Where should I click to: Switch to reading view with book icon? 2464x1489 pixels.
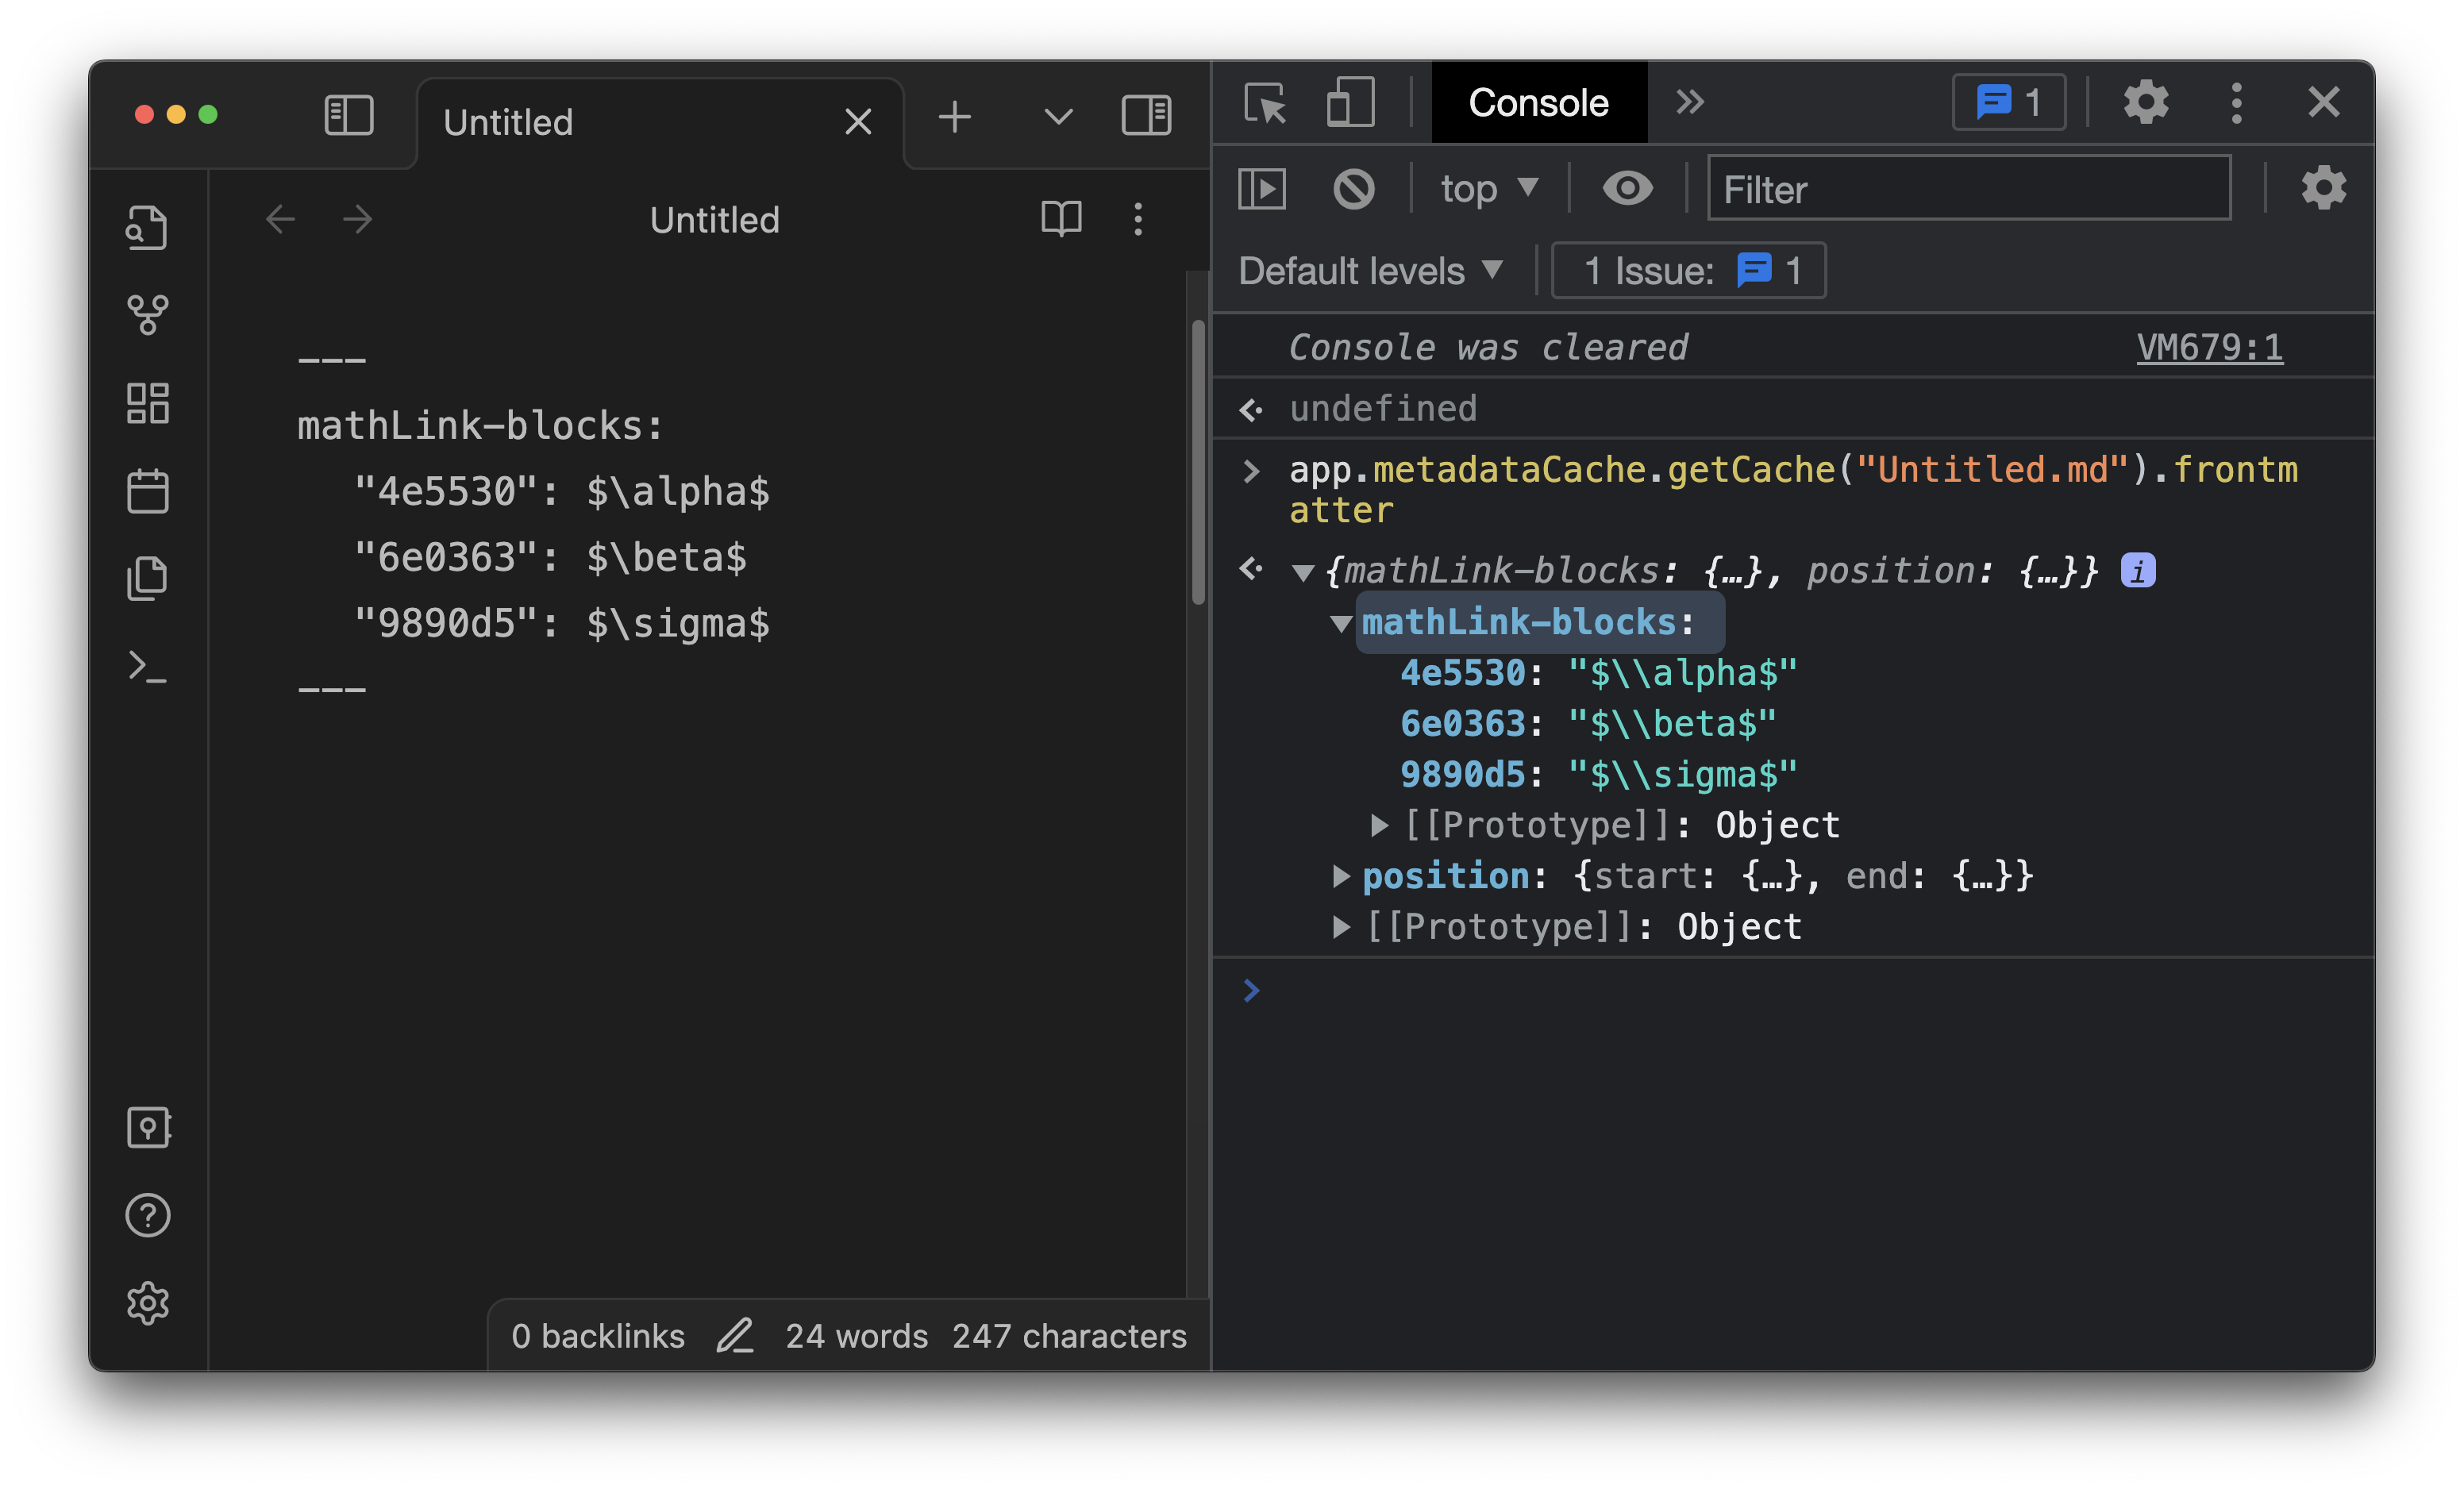tap(1062, 219)
